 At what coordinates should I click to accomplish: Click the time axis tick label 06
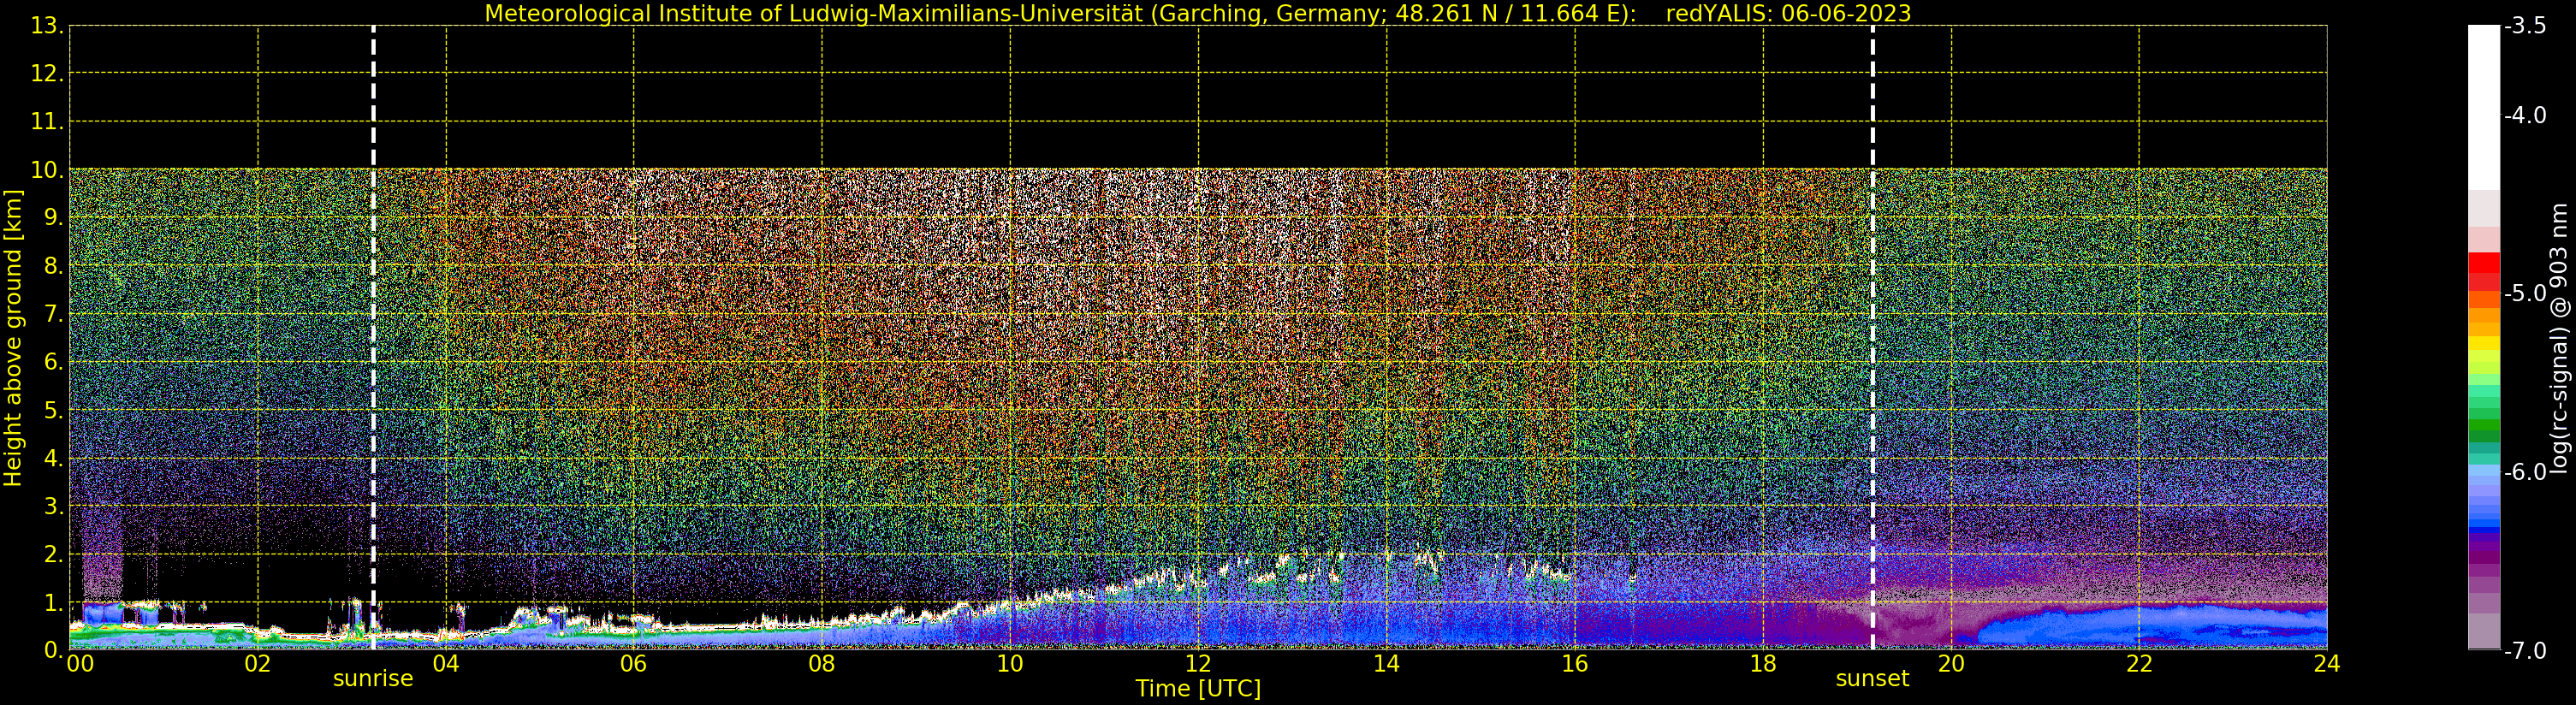point(634,664)
